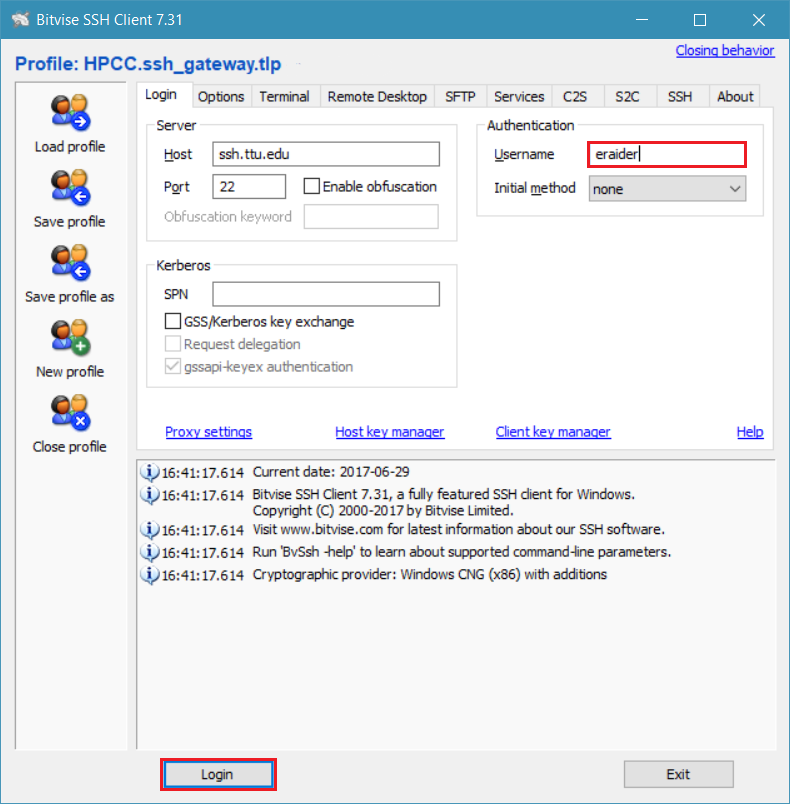Screen dimensions: 790x804
Task: Click log line about BvSsh -help
Action: point(461,552)
